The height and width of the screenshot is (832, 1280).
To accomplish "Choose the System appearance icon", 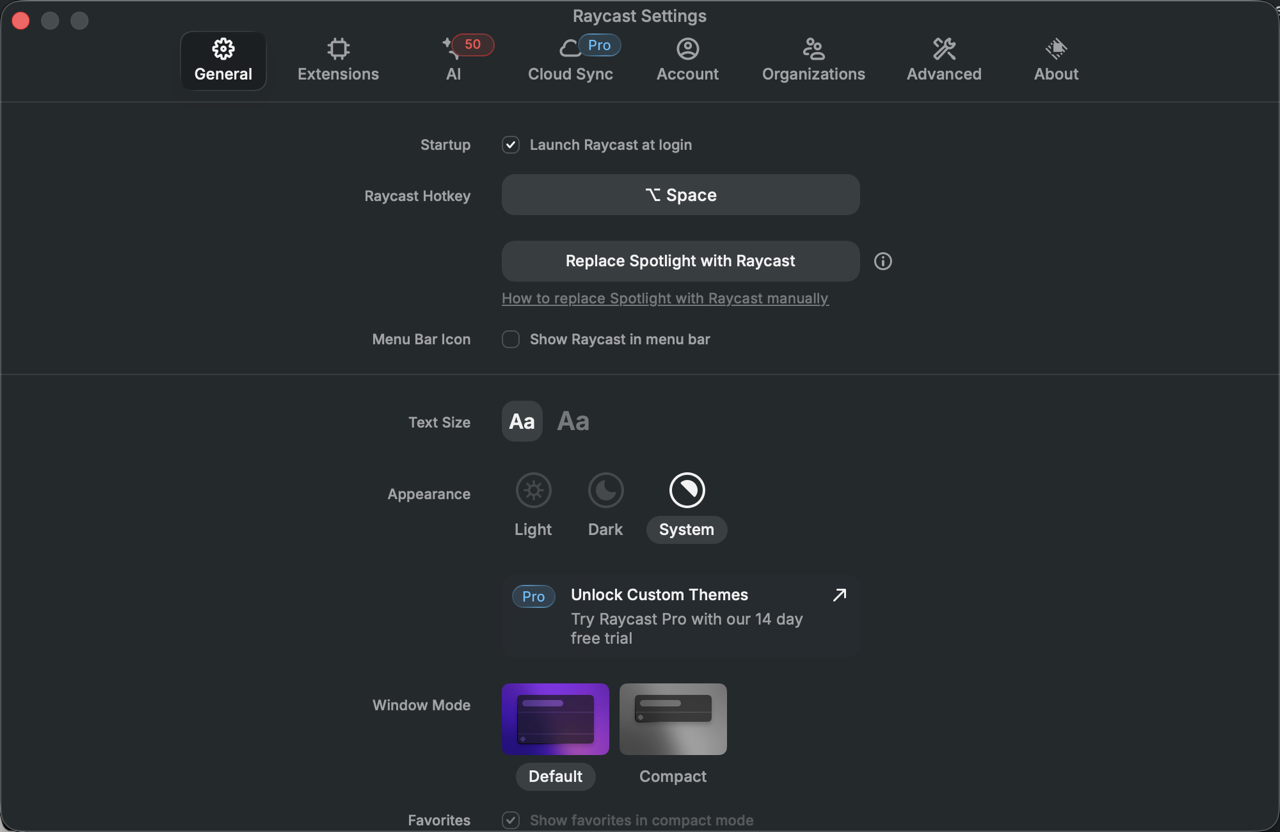I will click(687, 490).
